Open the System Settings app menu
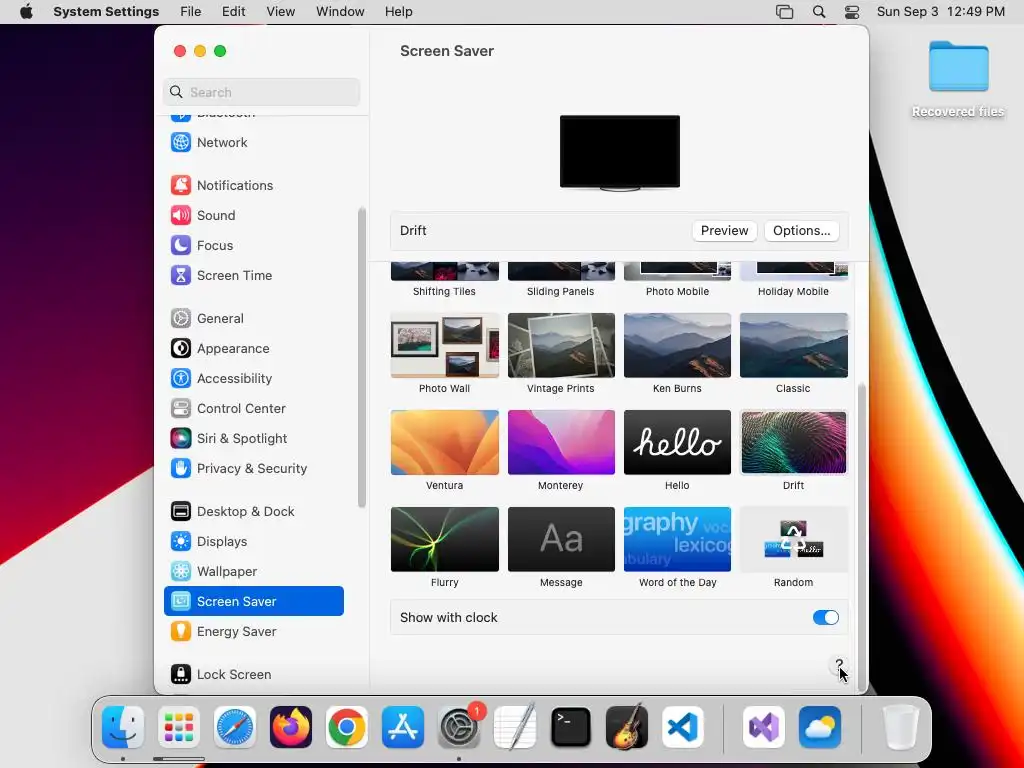Screen dimensions: 1024x768 106,12
